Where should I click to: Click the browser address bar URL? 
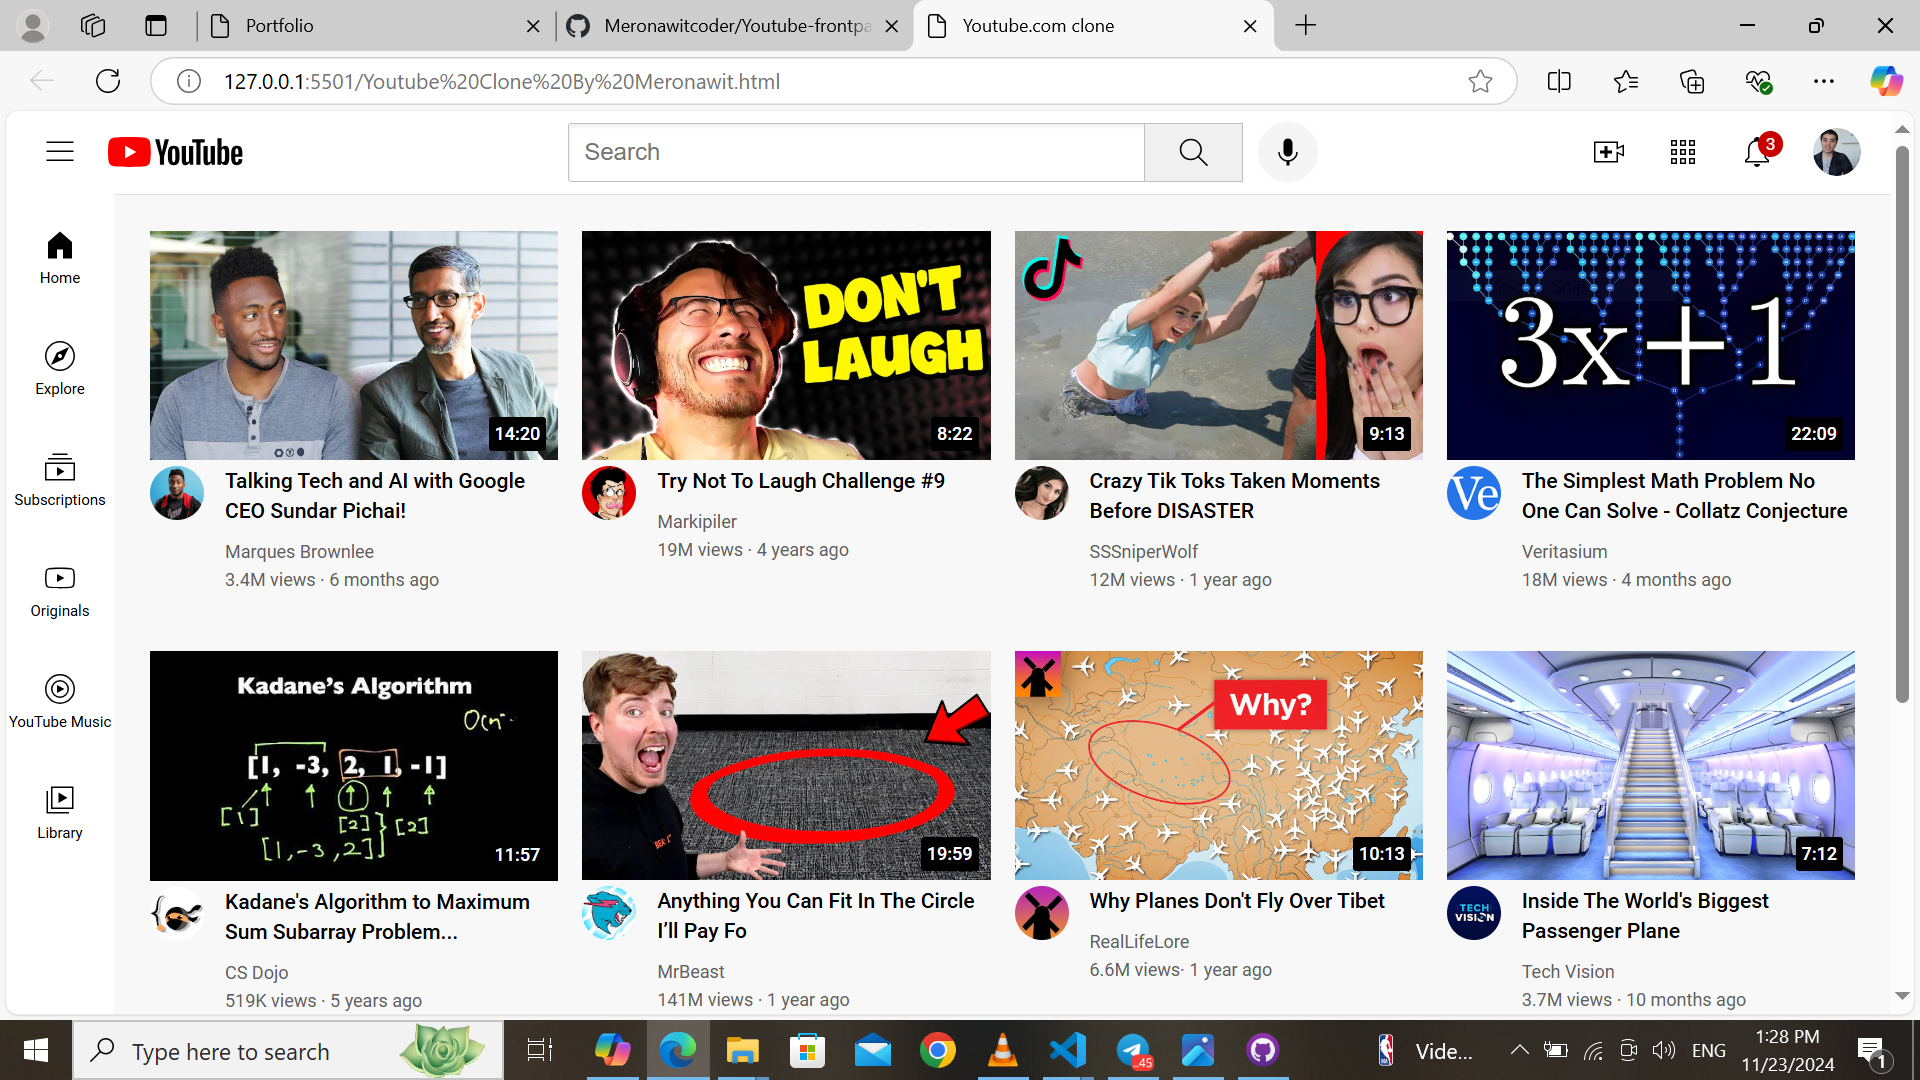(501, 82)
